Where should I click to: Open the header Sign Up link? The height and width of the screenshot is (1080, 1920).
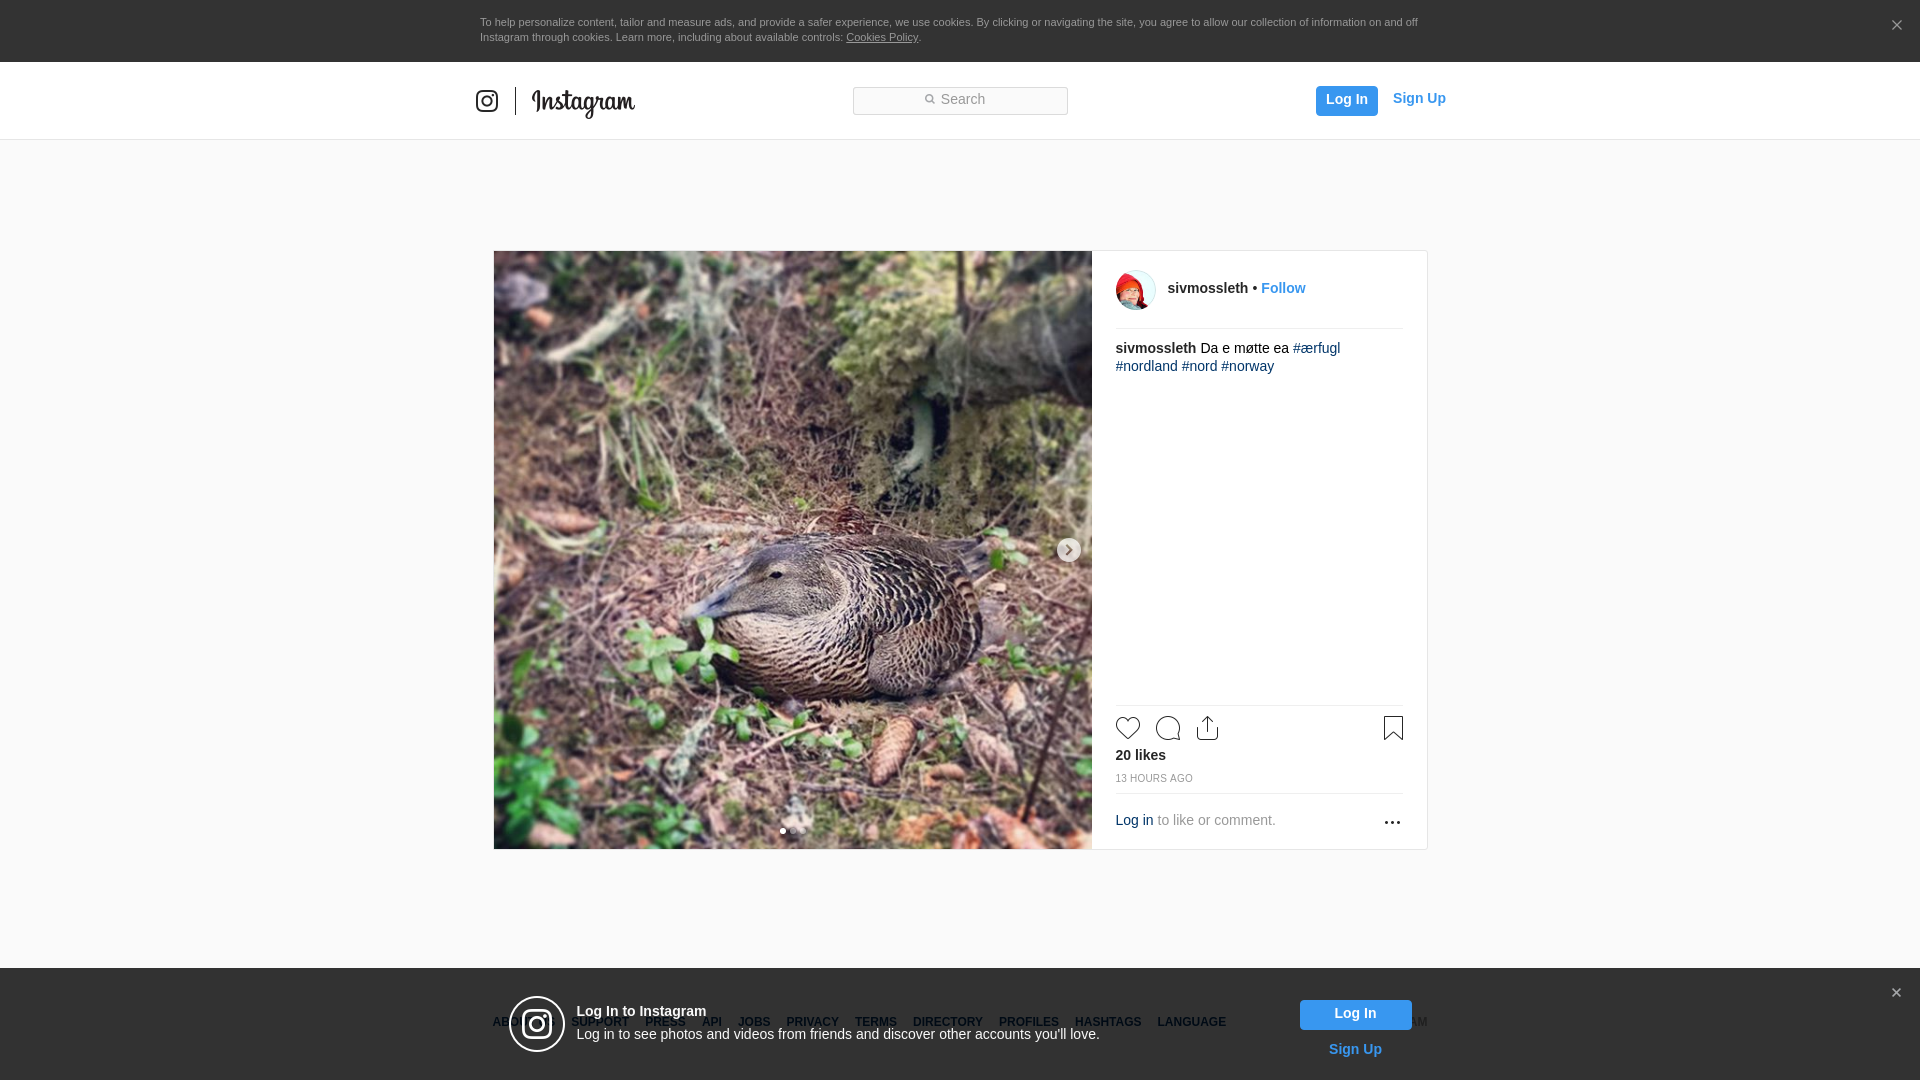[x=1419, y=98]
